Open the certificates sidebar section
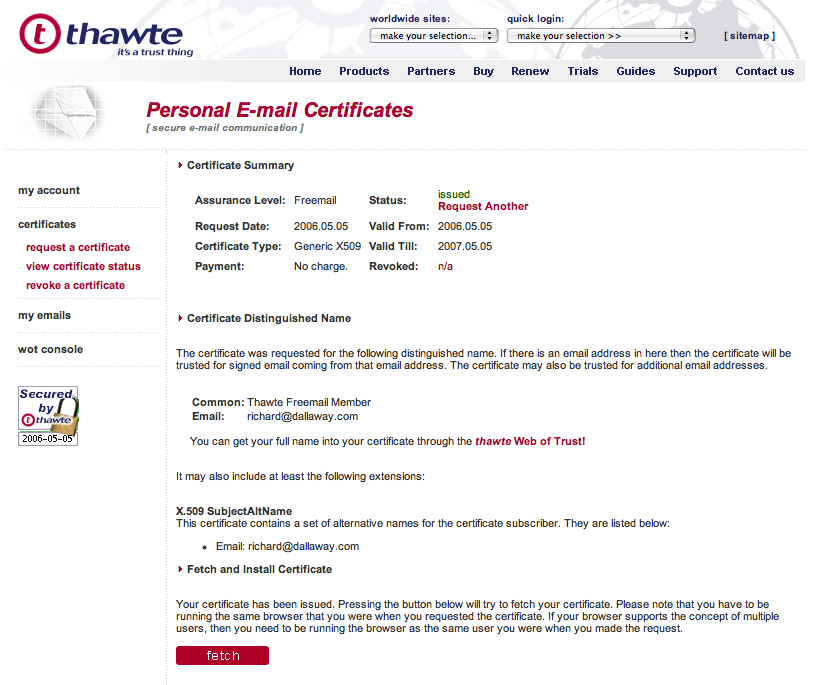This screenshot has height=685, width=816. click(47, 224)
